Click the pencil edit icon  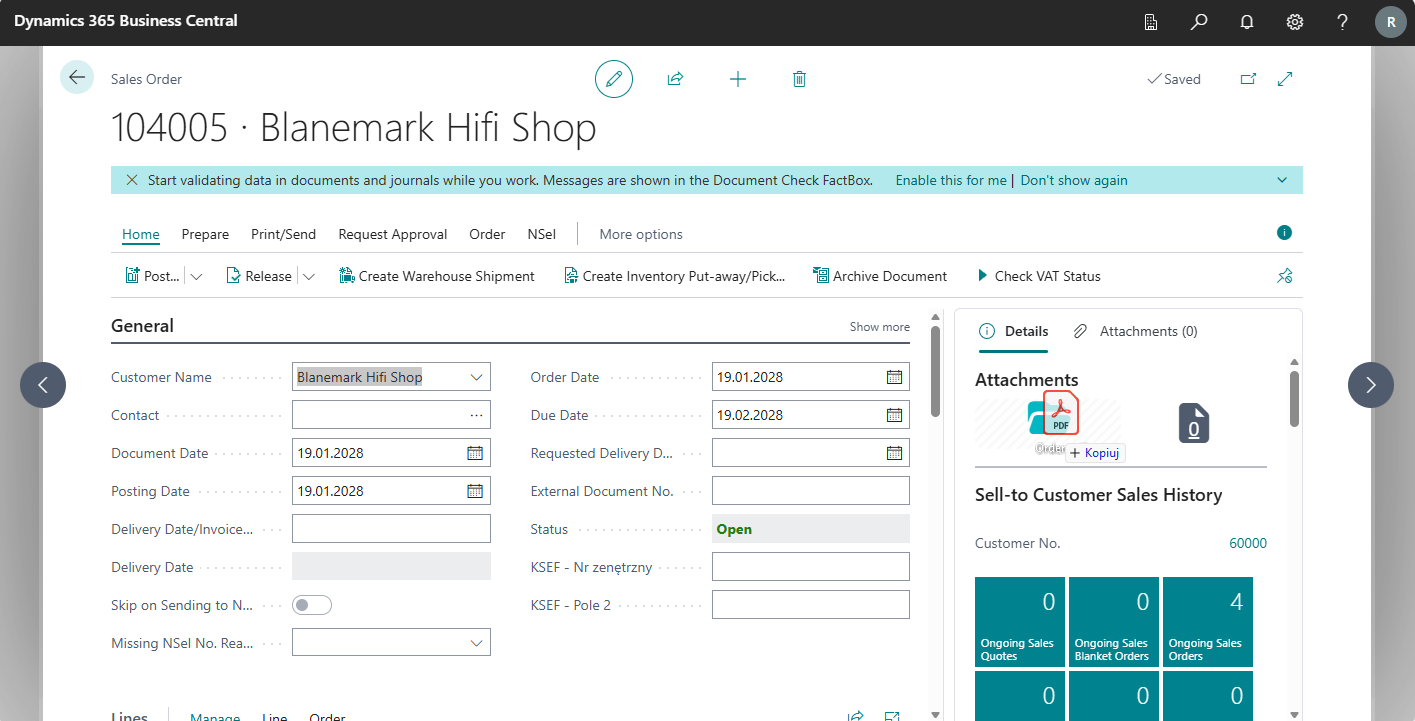(x=613, y=79)
